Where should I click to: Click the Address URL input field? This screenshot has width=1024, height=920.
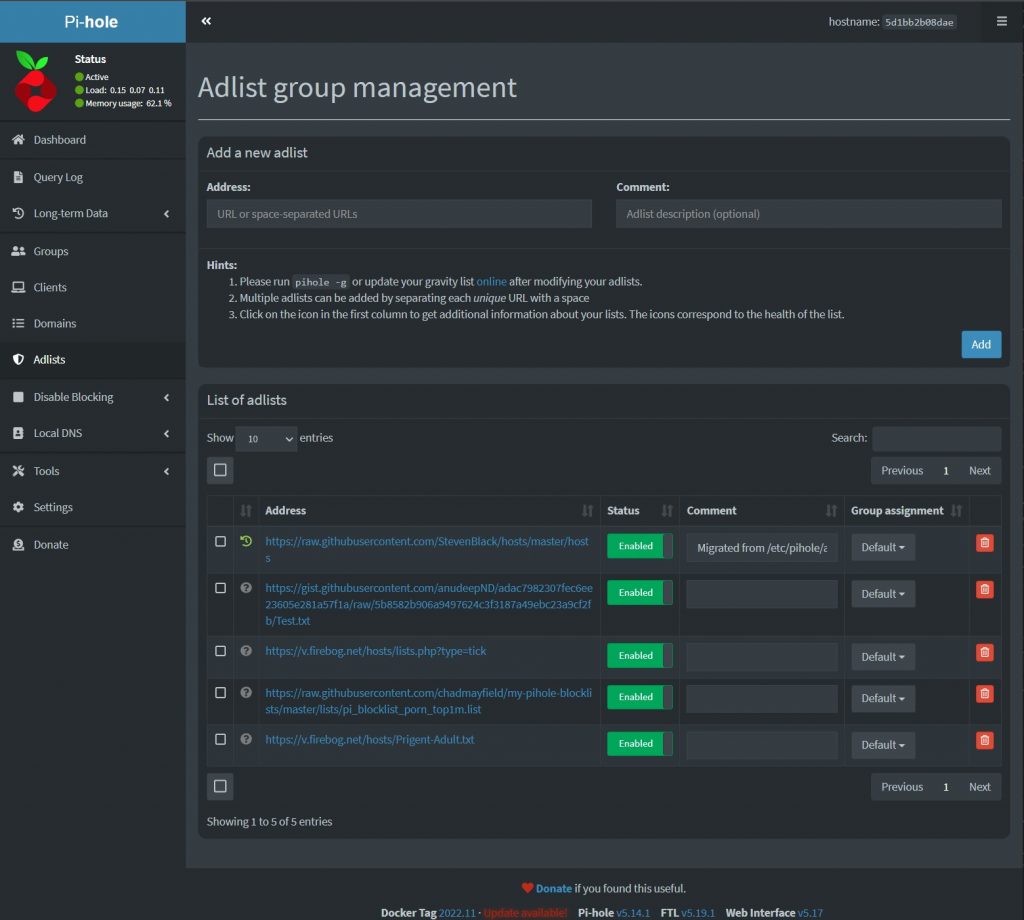[399, 214]
